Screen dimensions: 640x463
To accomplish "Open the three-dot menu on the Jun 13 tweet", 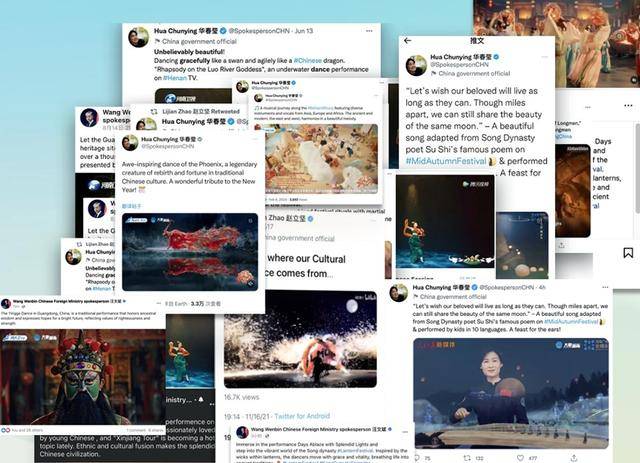I will [369, 31].
